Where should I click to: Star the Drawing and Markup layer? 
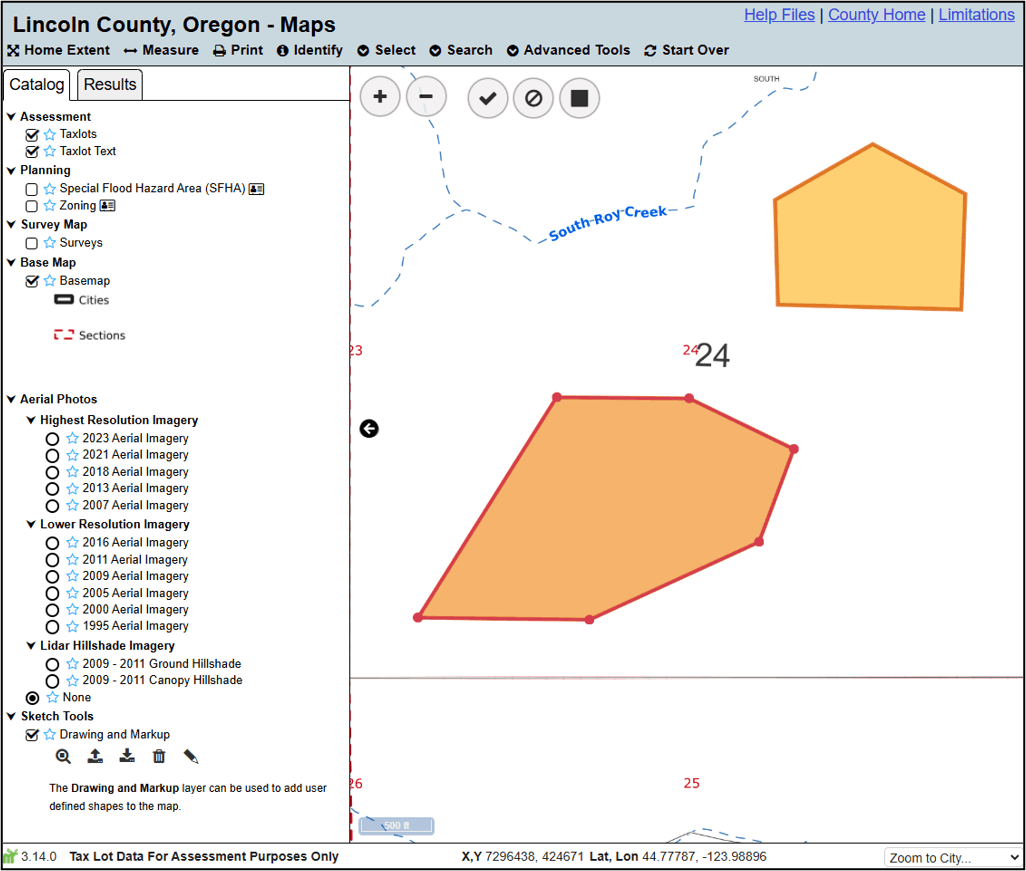(x=50, y=734)
